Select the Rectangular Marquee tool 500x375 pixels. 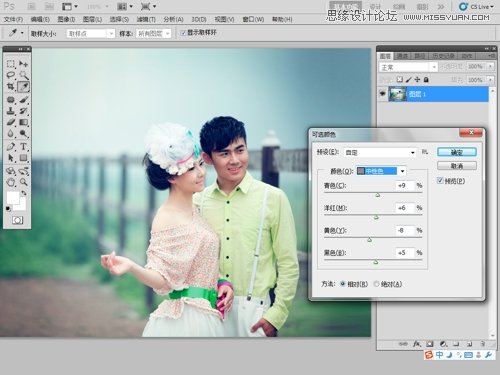(x=11, y=63)
